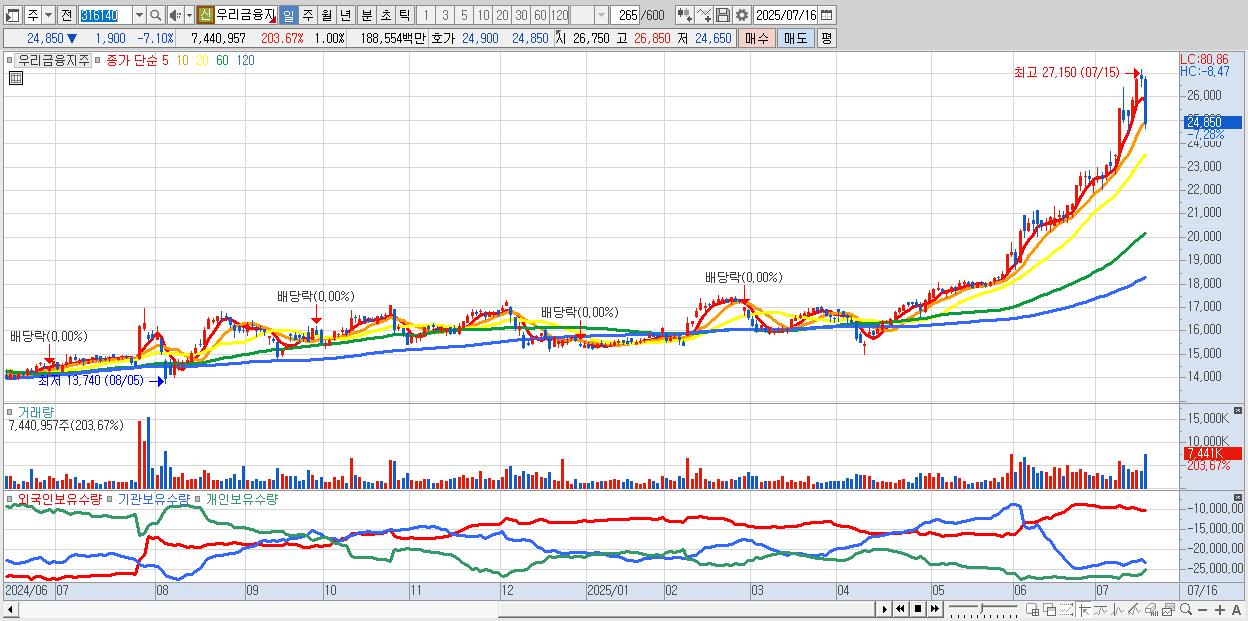Screen dimensions: 1248x621
Task: Click the window-with-grid layout icon
Action: (x=1032, y=609)
